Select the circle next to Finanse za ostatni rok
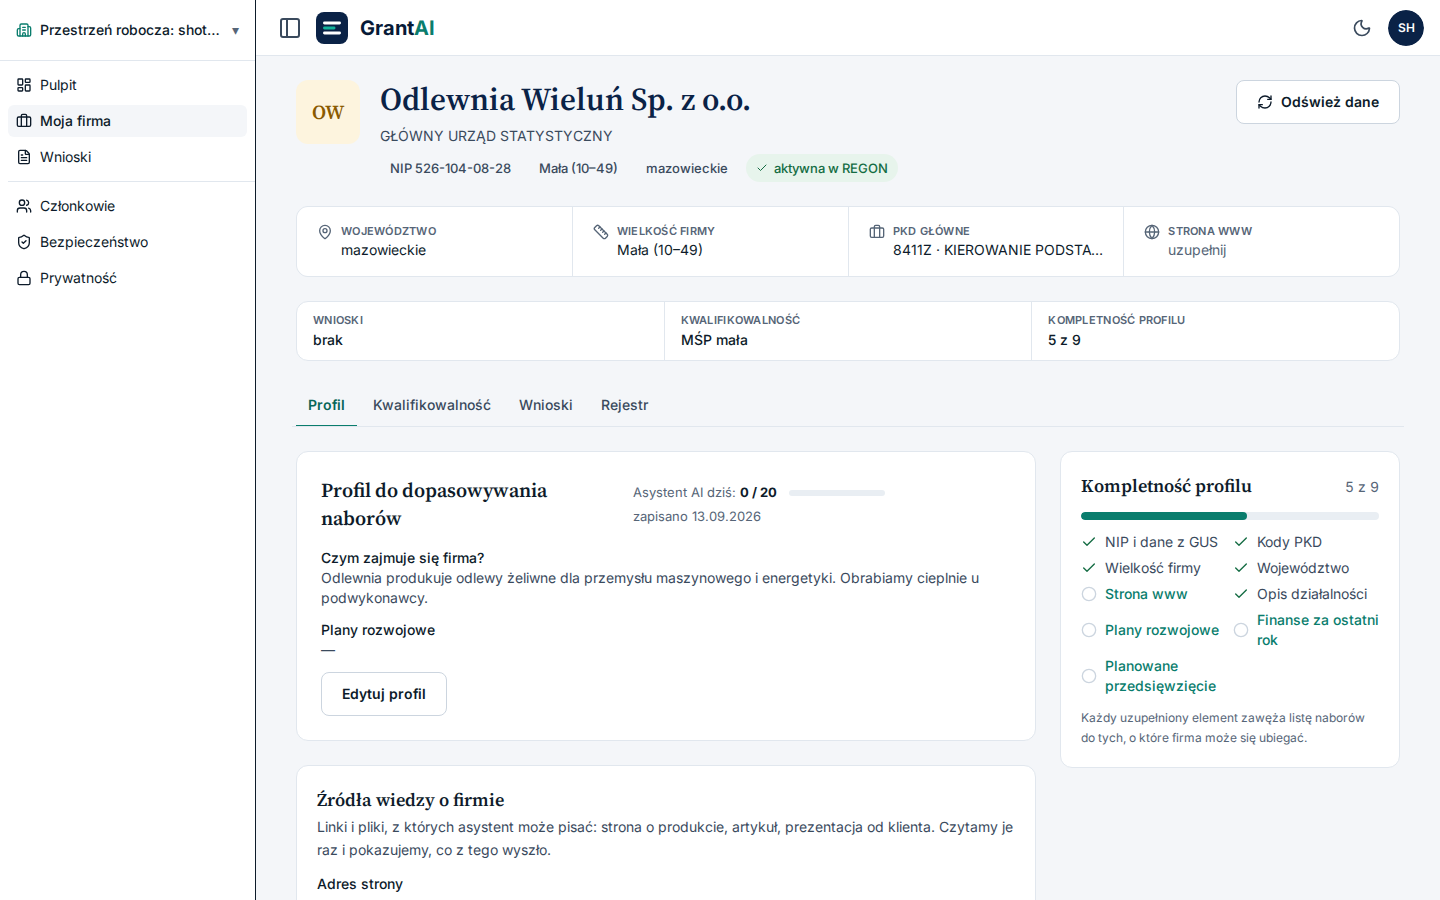Image resolution: width=1440 pixels, height=900 pixels. click(1241, 630)
